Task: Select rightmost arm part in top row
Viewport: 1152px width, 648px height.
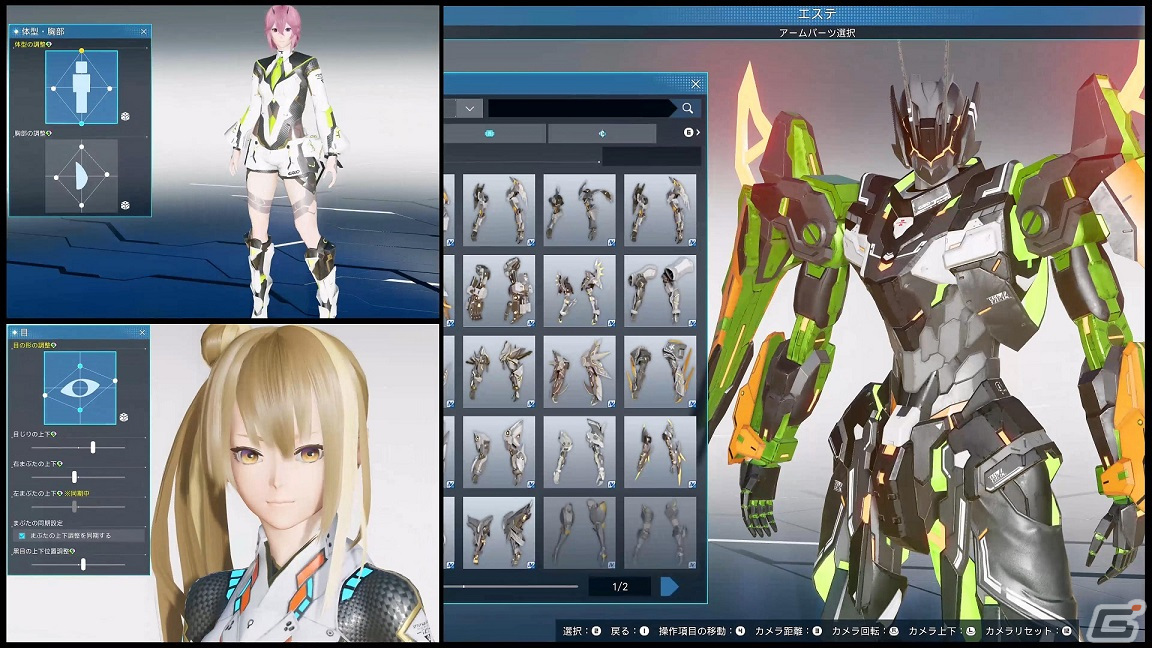Action: (660, 210)
